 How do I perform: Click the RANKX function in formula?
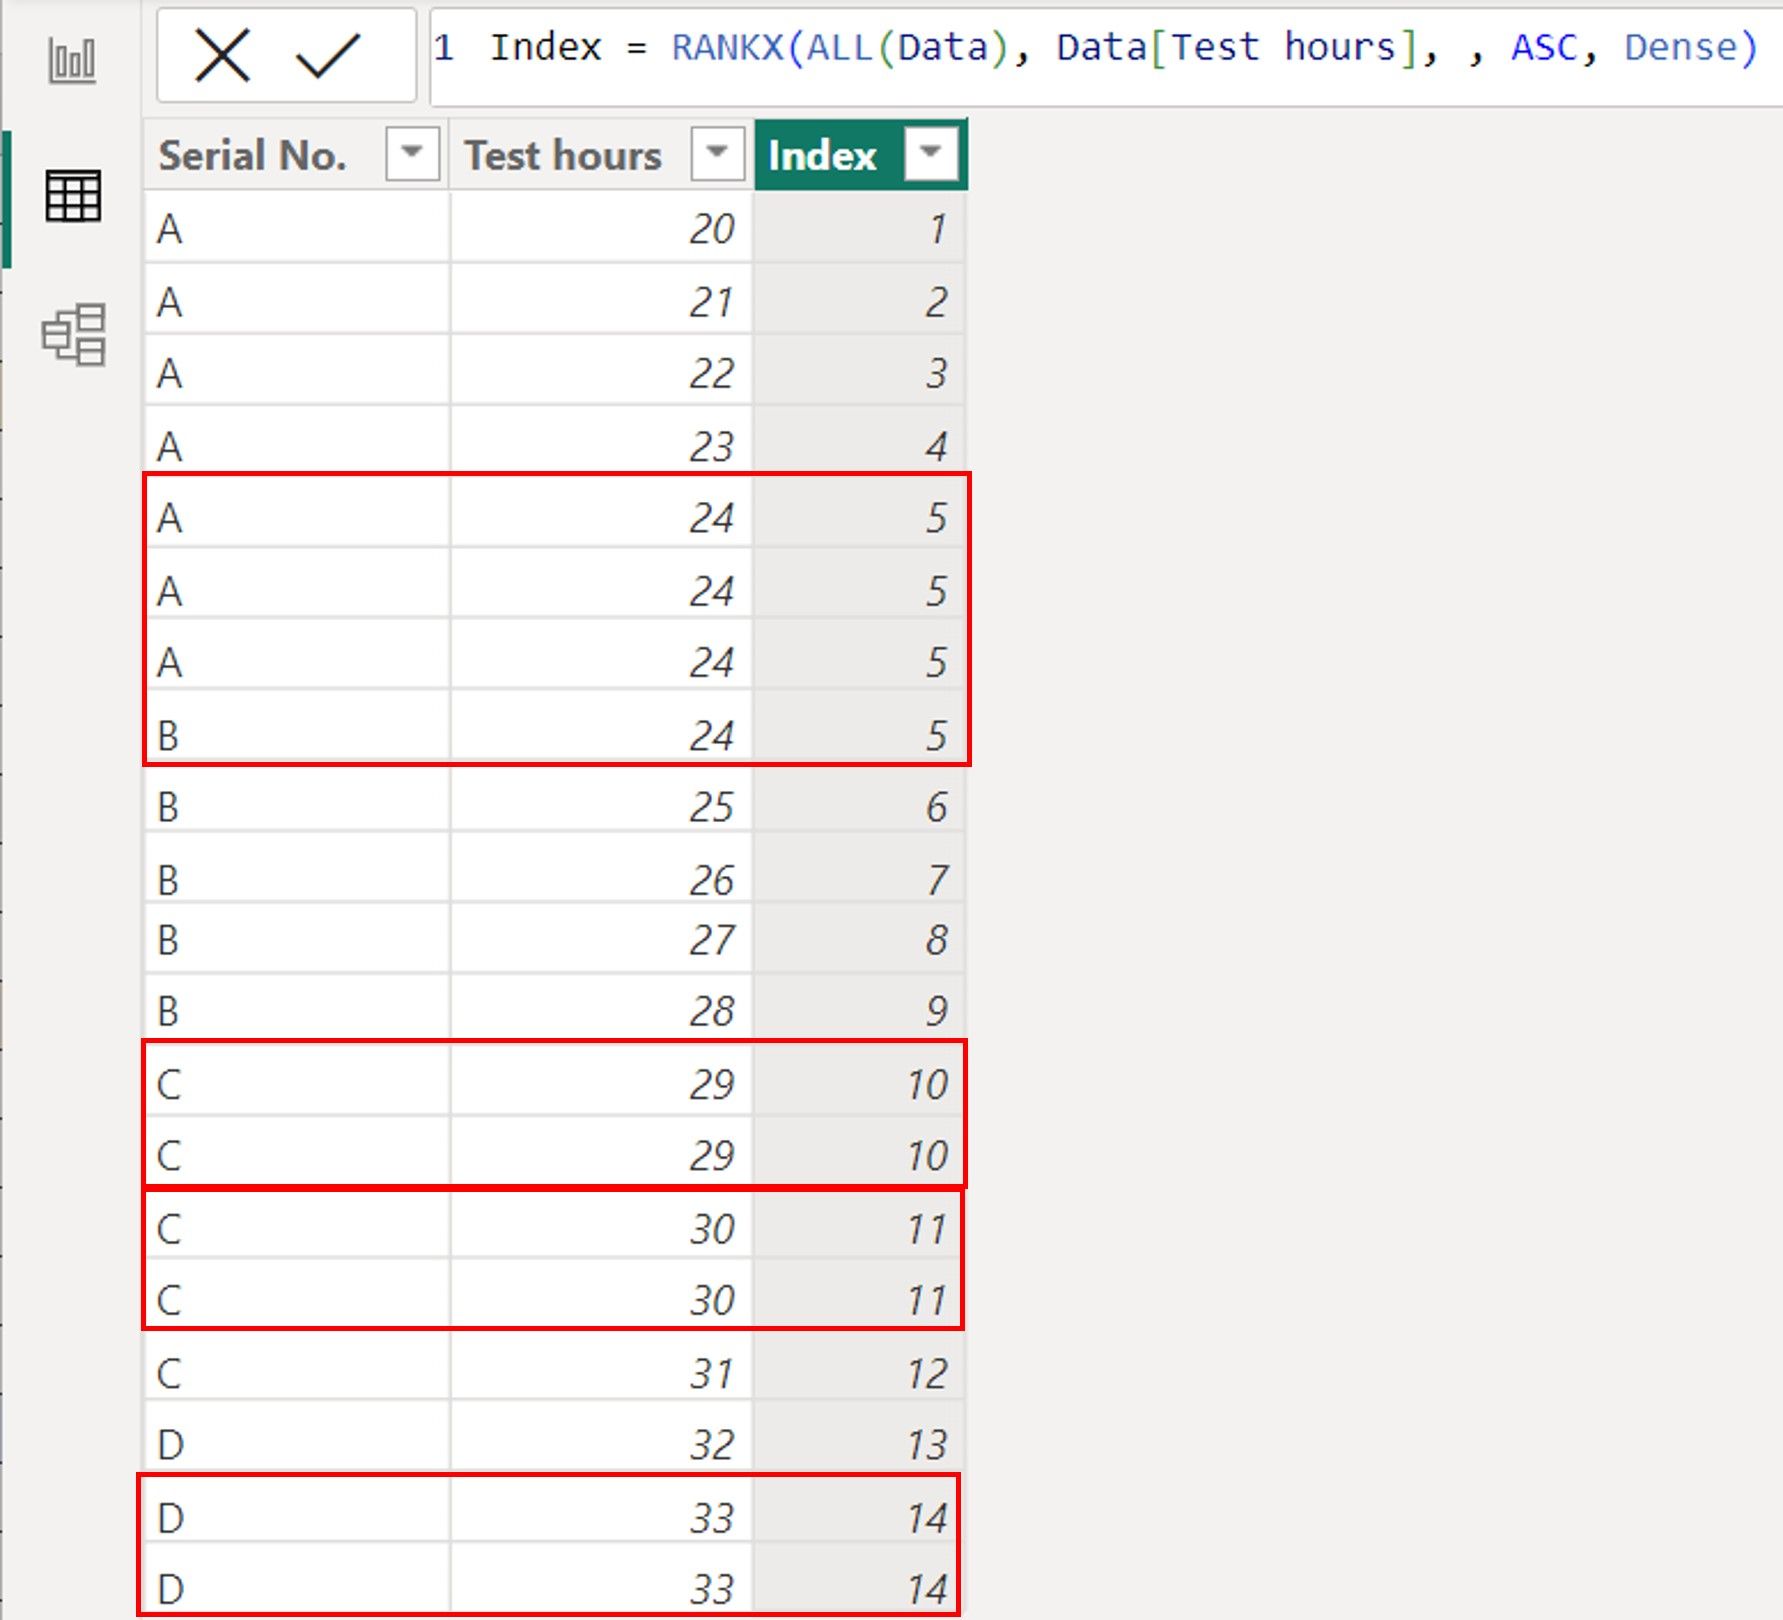[x=728, y=47]
